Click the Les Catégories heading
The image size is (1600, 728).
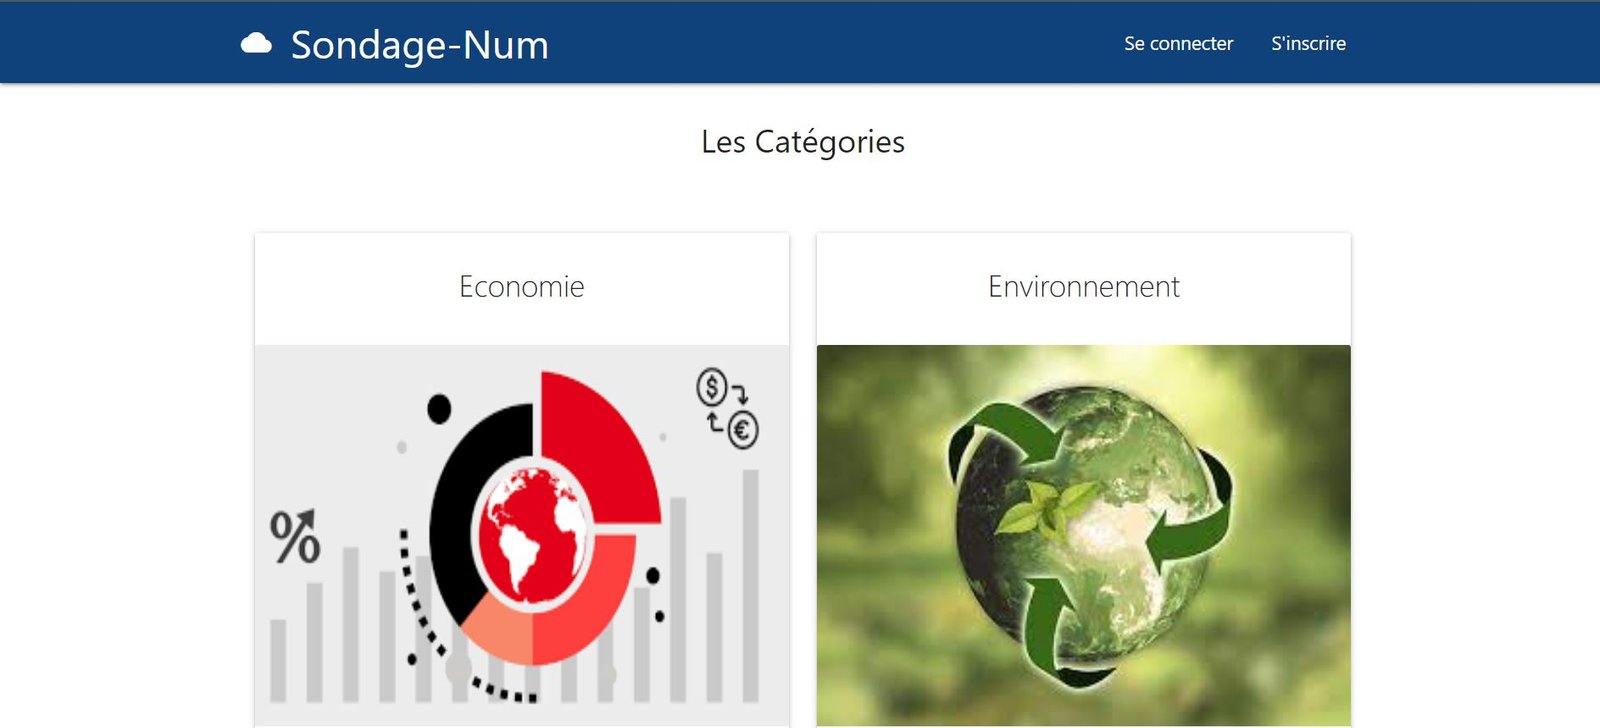click(x=802, y=142)
